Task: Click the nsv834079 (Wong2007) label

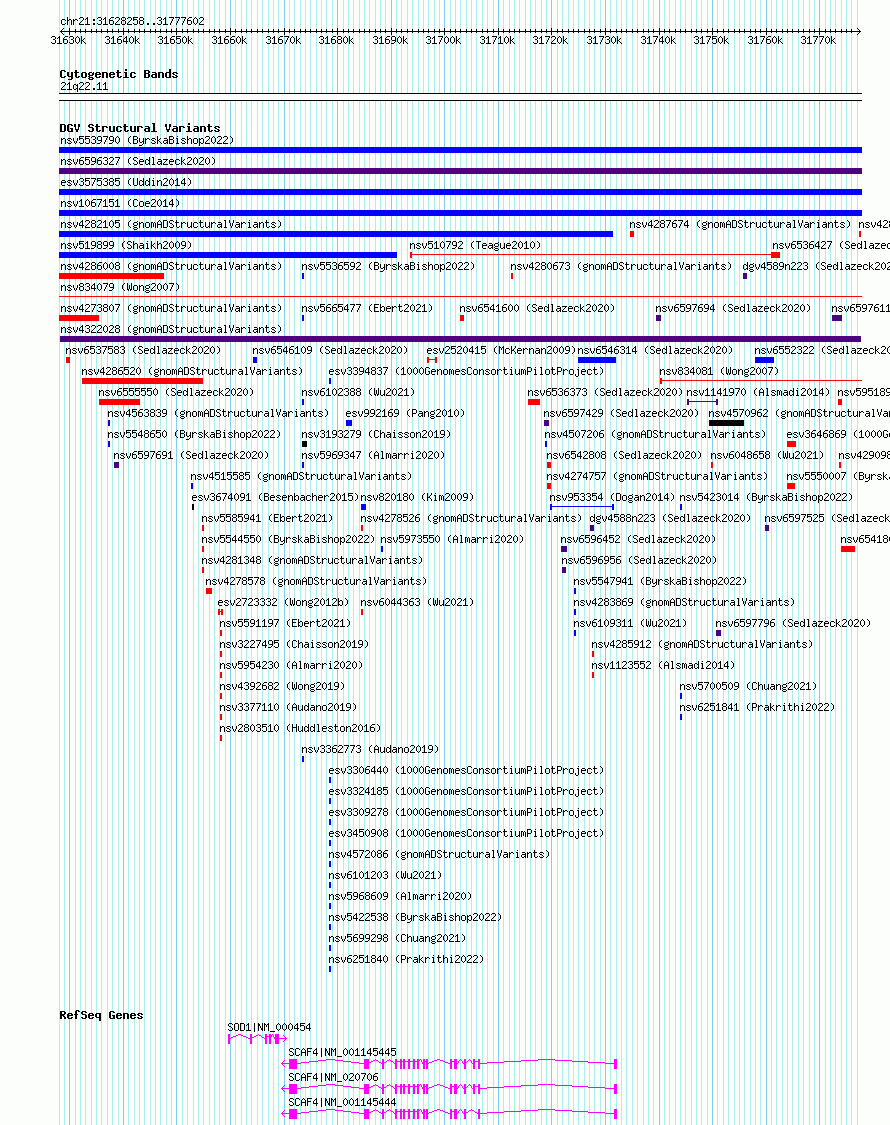Action: 120,287
